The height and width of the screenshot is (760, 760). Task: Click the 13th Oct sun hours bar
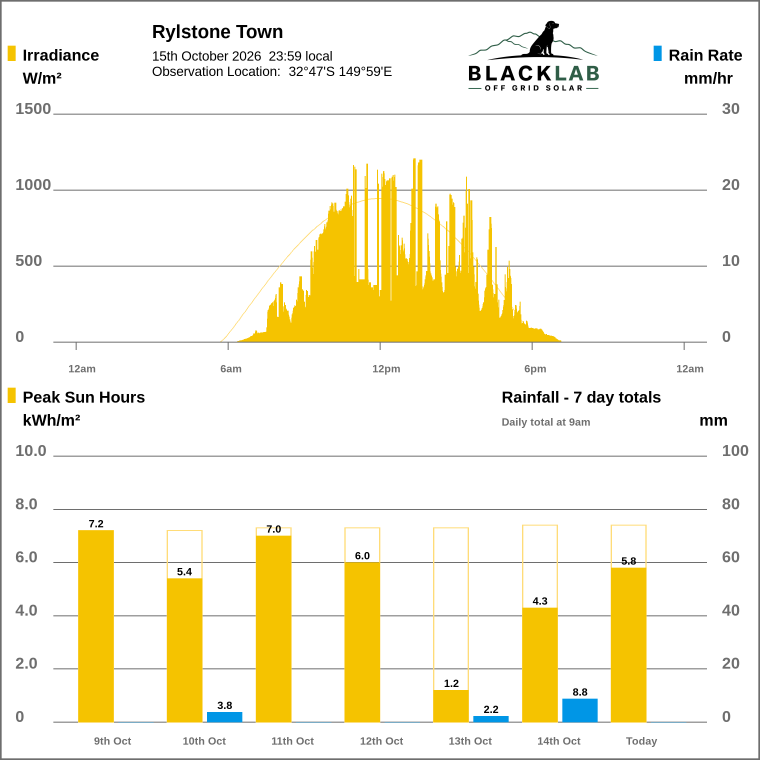point(451,706)
